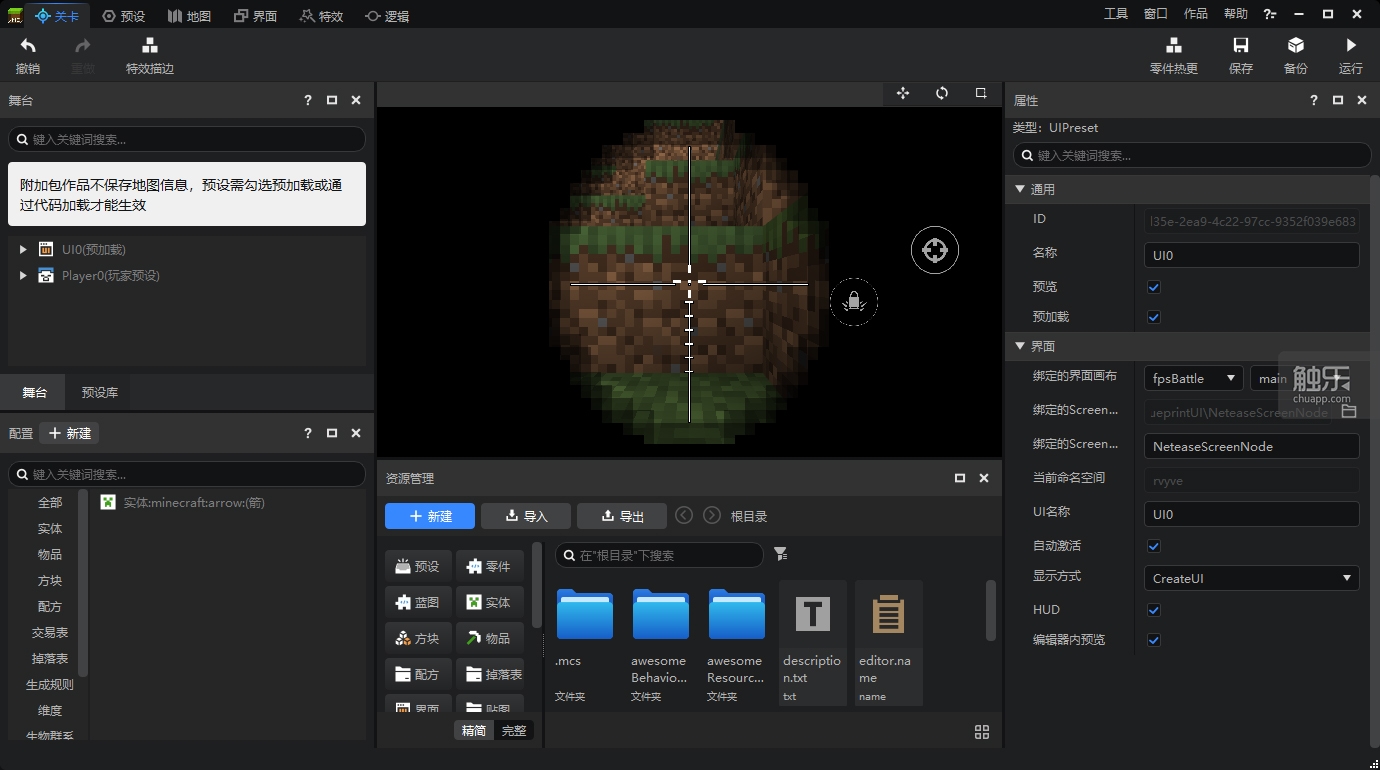This screenshot has width=1380, height=770.
Task: Click the 舞台 keyword search field
Action: (x=187, y=139)
